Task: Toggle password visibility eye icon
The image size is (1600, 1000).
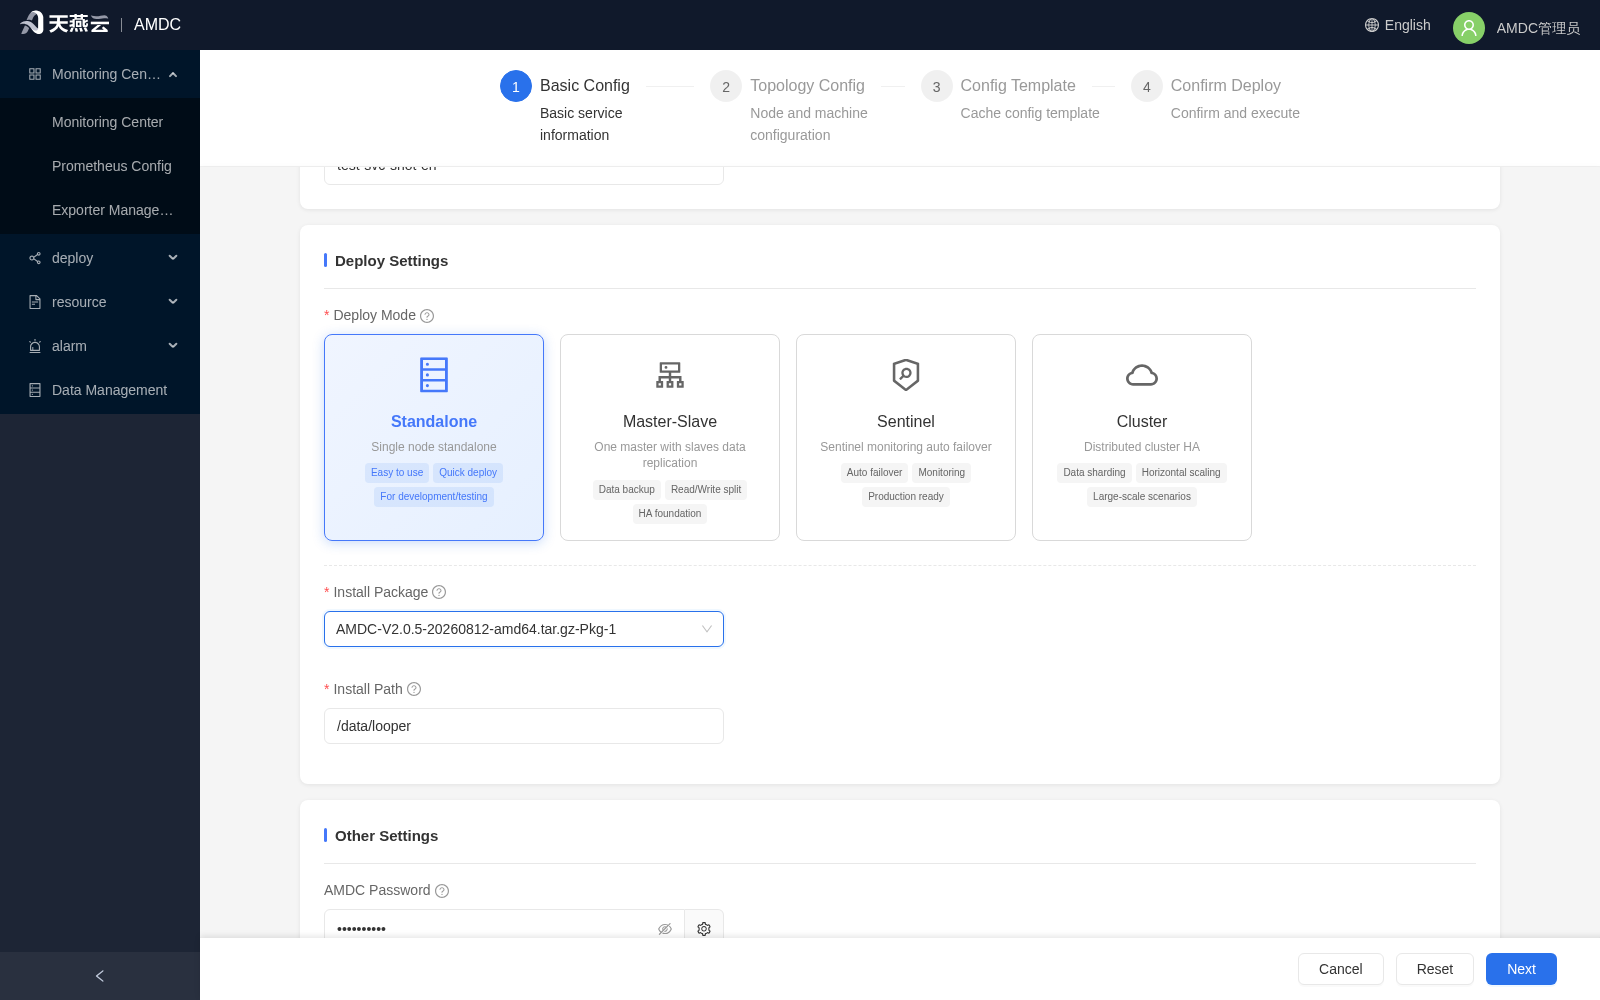Action: click(665, 929)
